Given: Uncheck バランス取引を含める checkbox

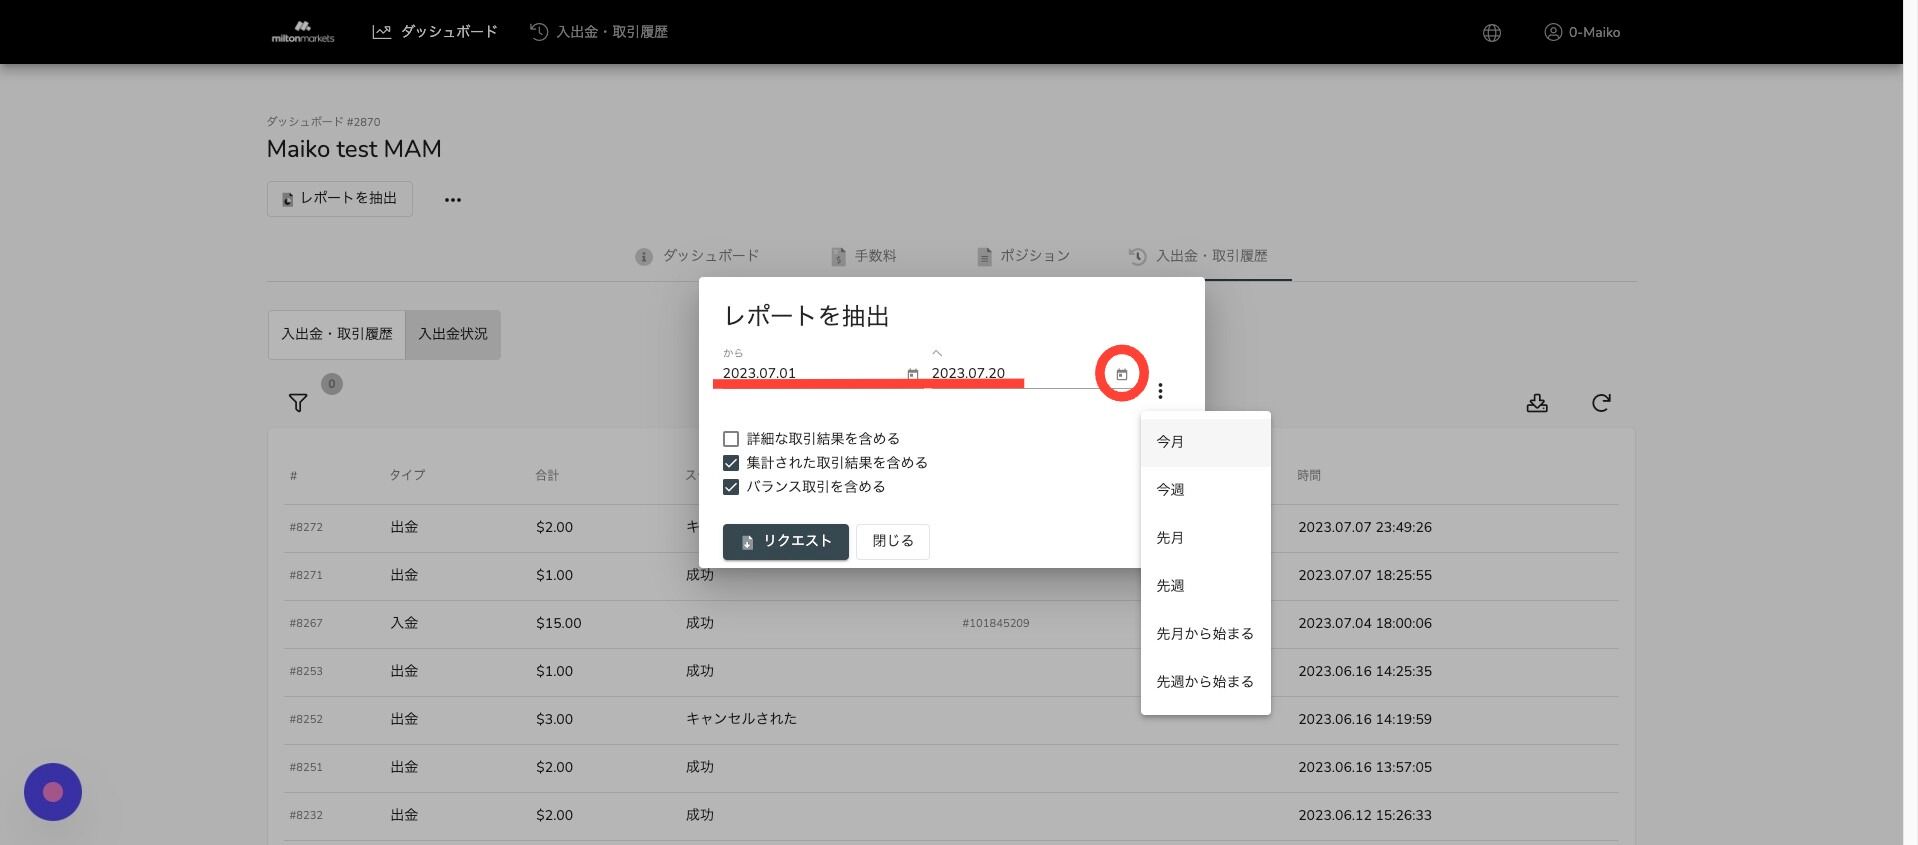Looking at the screenshot, I should coord(731,487).
